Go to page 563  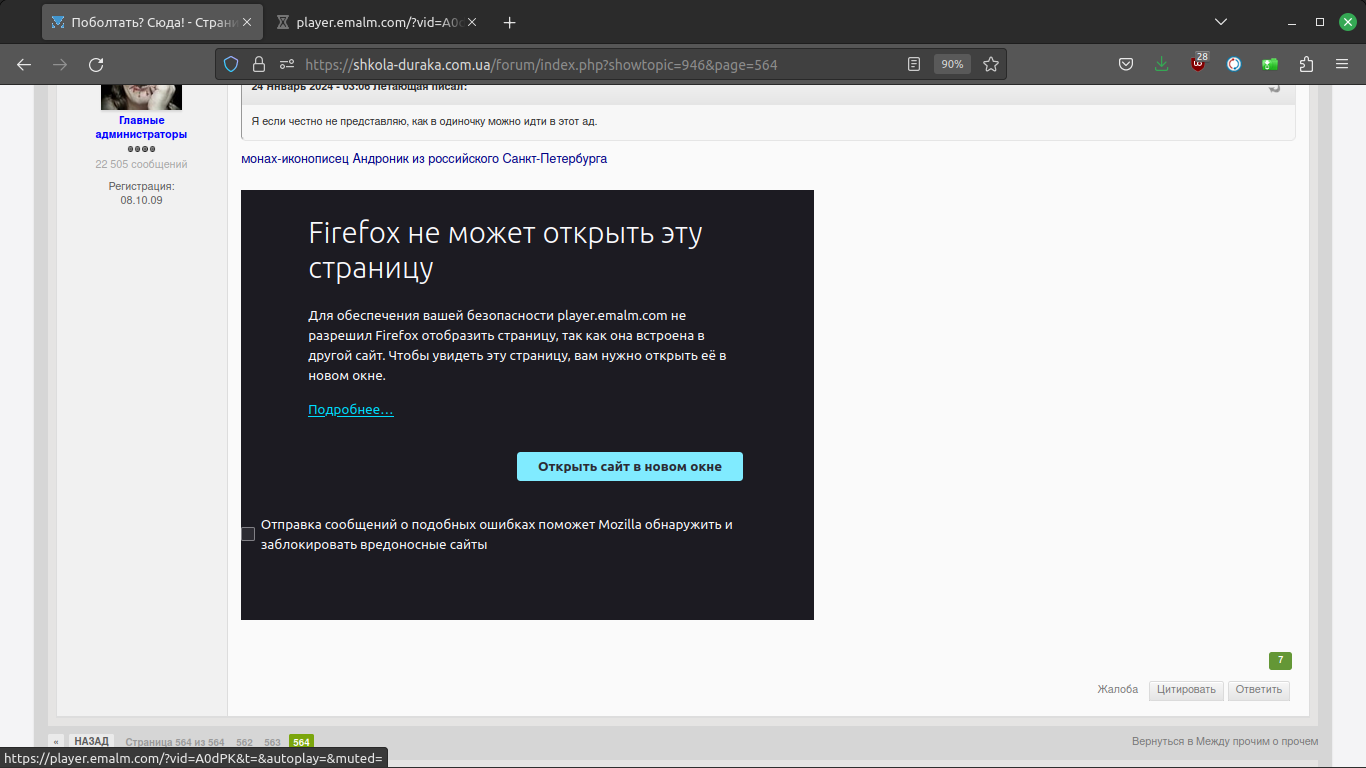[272, 742]
